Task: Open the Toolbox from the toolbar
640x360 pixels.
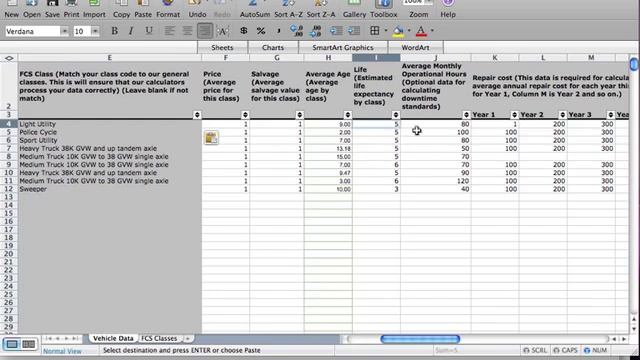Action: [383, 9]
